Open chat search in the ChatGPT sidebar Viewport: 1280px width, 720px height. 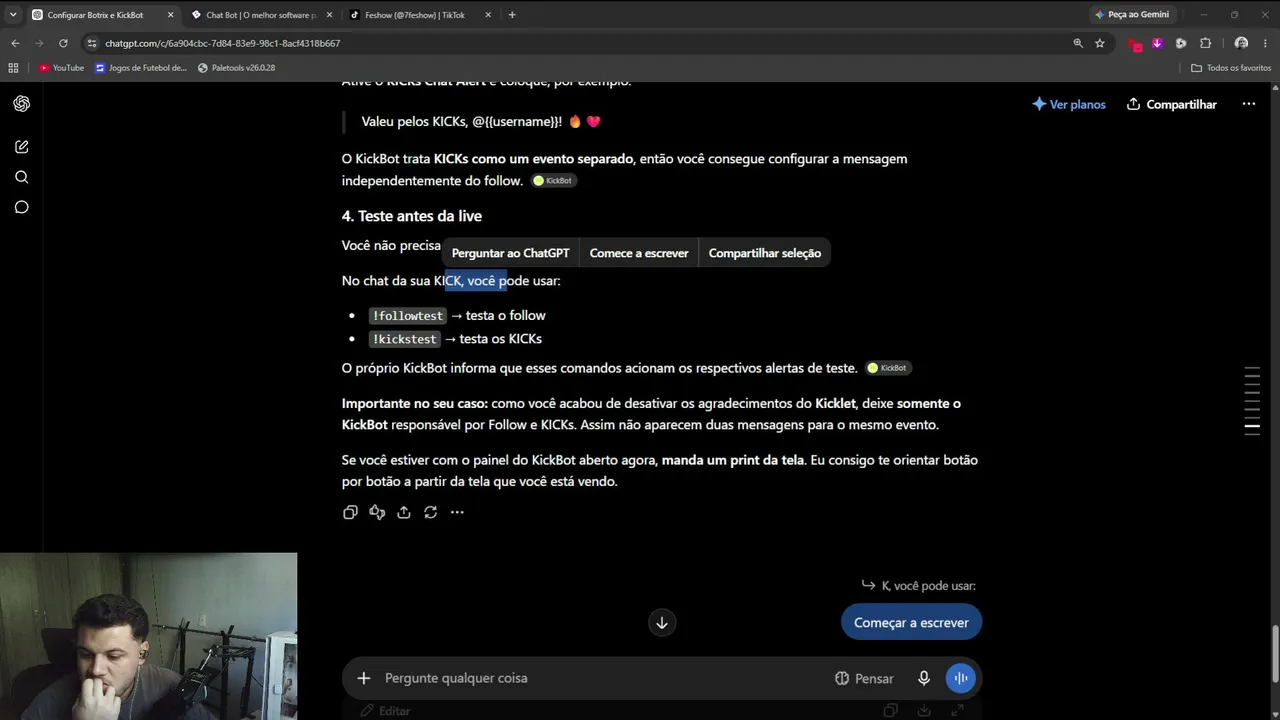pos(22,177)
